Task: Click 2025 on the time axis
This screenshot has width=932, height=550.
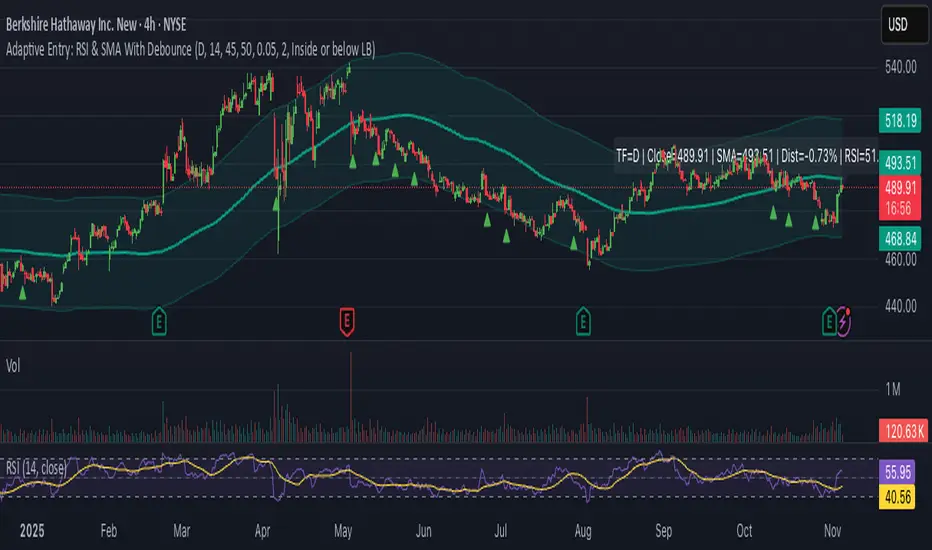Action: (32, 530)
